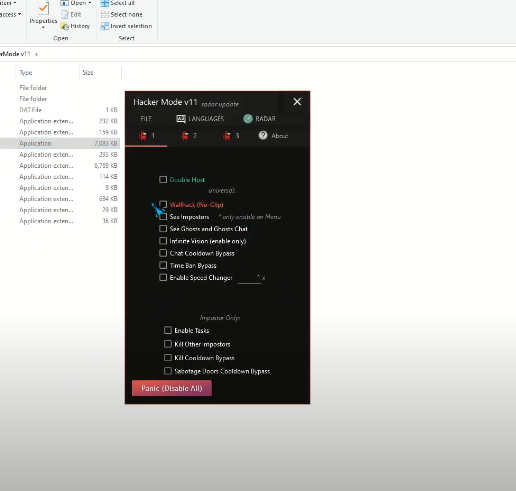Select Application extension 29 KB row

point(60,210)
